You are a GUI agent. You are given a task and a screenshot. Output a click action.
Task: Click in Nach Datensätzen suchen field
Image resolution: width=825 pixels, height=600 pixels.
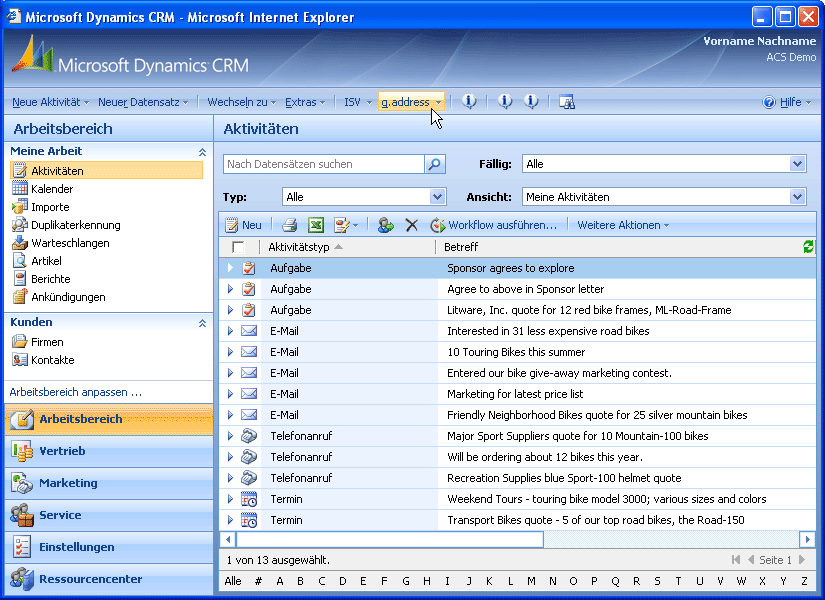coord(324,164)
